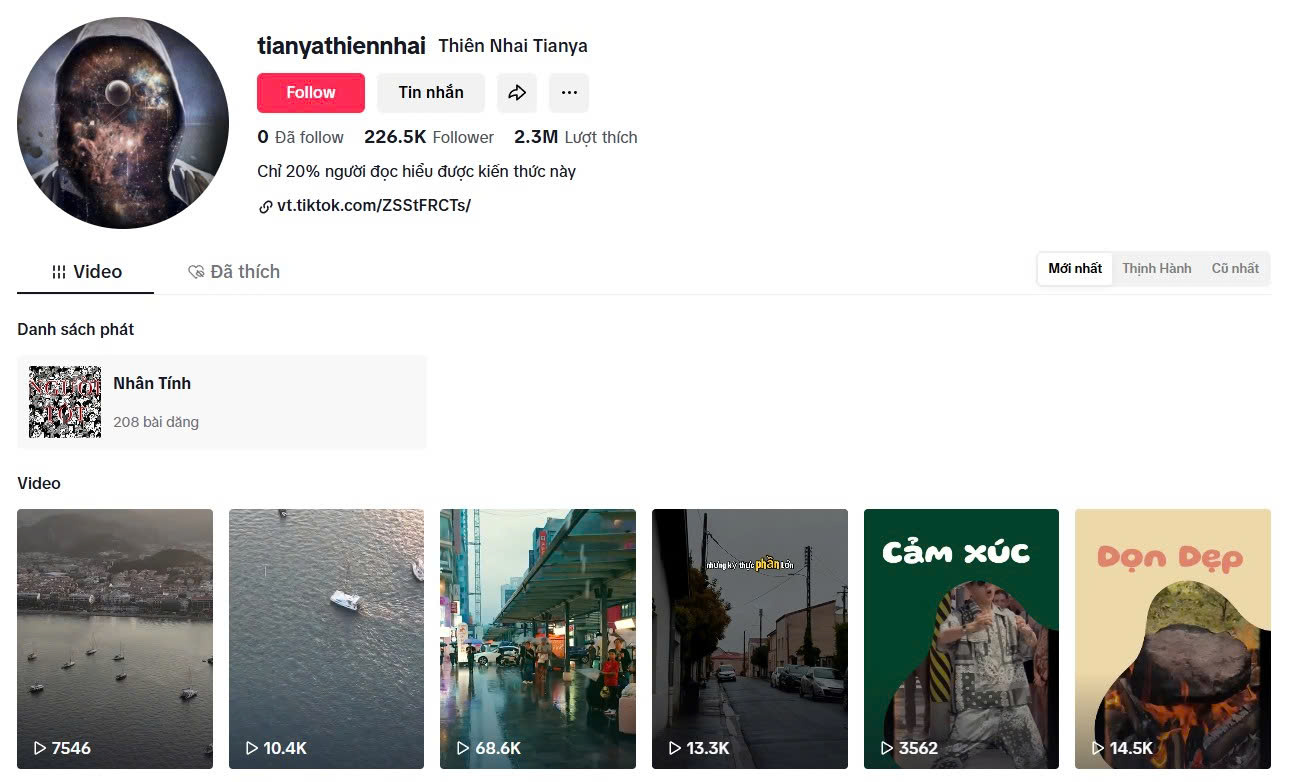Open the three-dots more options menu
1292x782 pixels.
[x=569, y=93]
